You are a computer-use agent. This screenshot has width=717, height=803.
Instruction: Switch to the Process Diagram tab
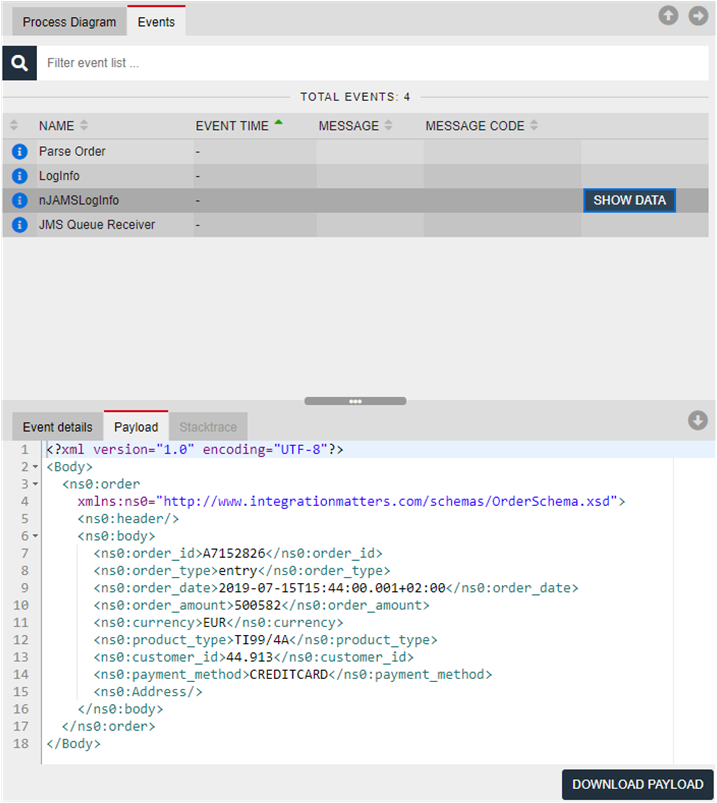pos(69,22)
